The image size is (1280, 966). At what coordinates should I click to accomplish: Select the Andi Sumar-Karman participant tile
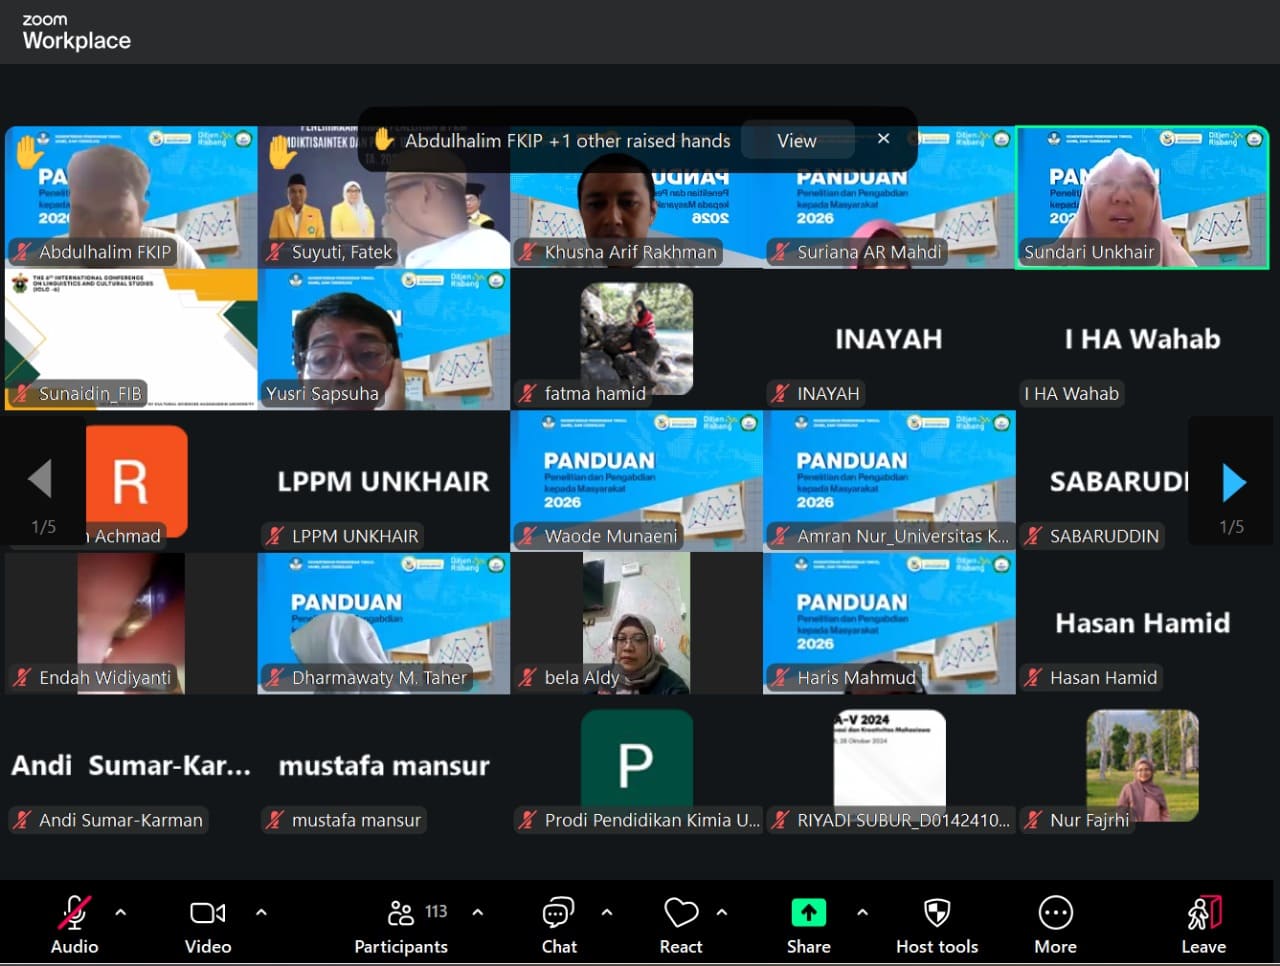131,765
